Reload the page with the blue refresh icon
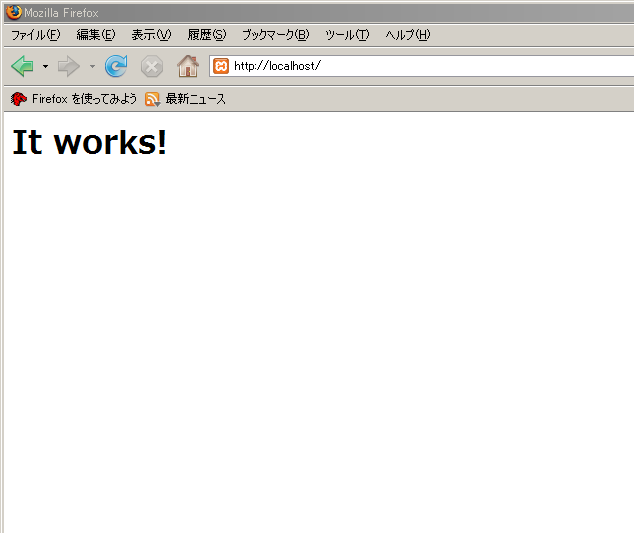The image size is (634, 533). point(116,66)
